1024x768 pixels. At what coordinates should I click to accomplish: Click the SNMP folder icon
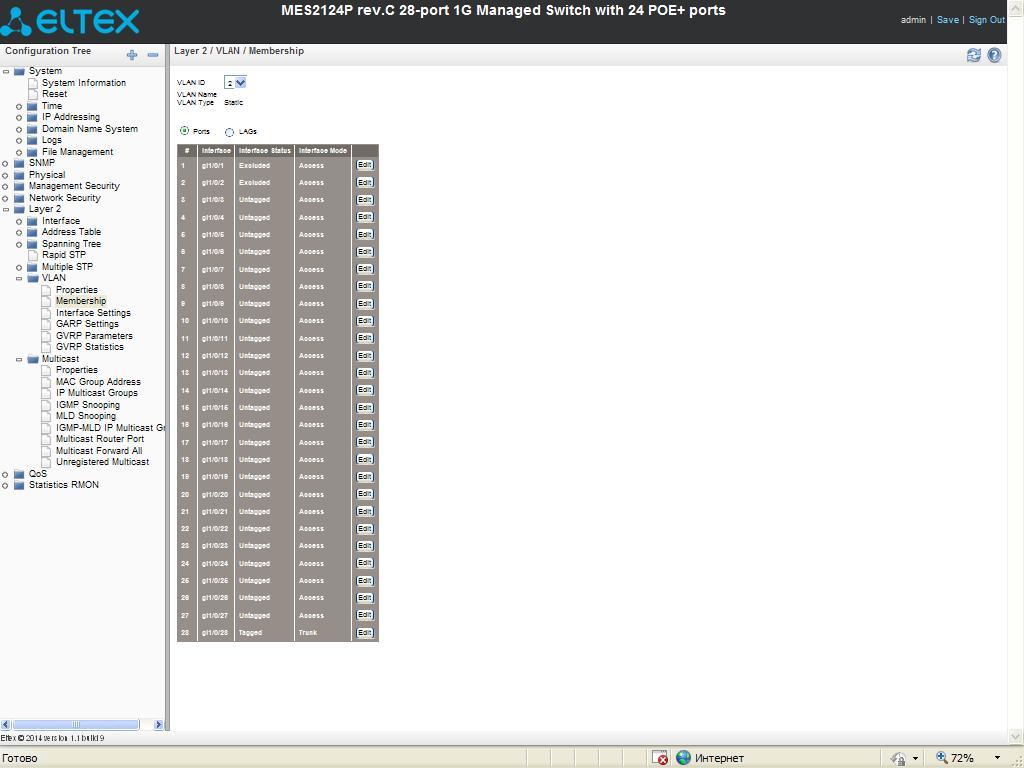19,163
